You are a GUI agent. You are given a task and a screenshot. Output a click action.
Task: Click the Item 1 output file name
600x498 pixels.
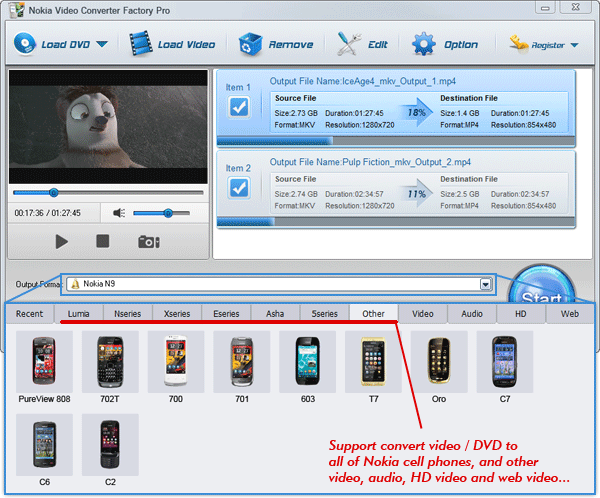363,82
